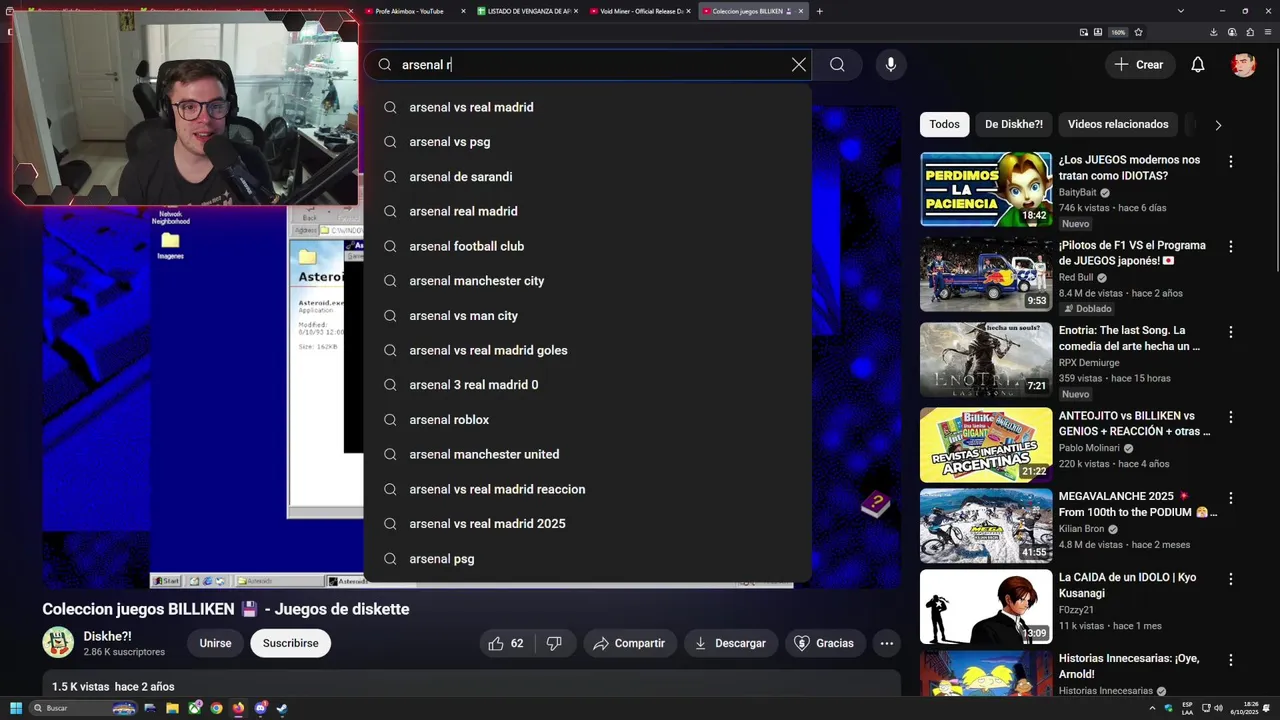Image resolution: width=1280 pixels, height=720 pixels.
Task: Click the Unirse button
Action: click(x=215, y=643)
